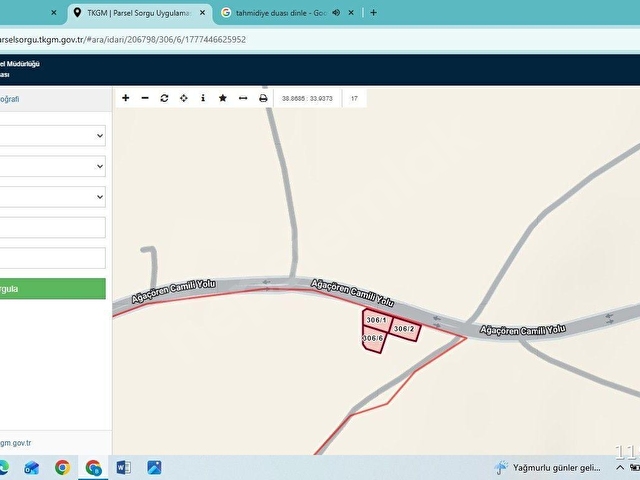This screenshot has height=480, width=640.
Task: Switch to TKGM Parsel Sorgu tab
Action: pos(138,13)
